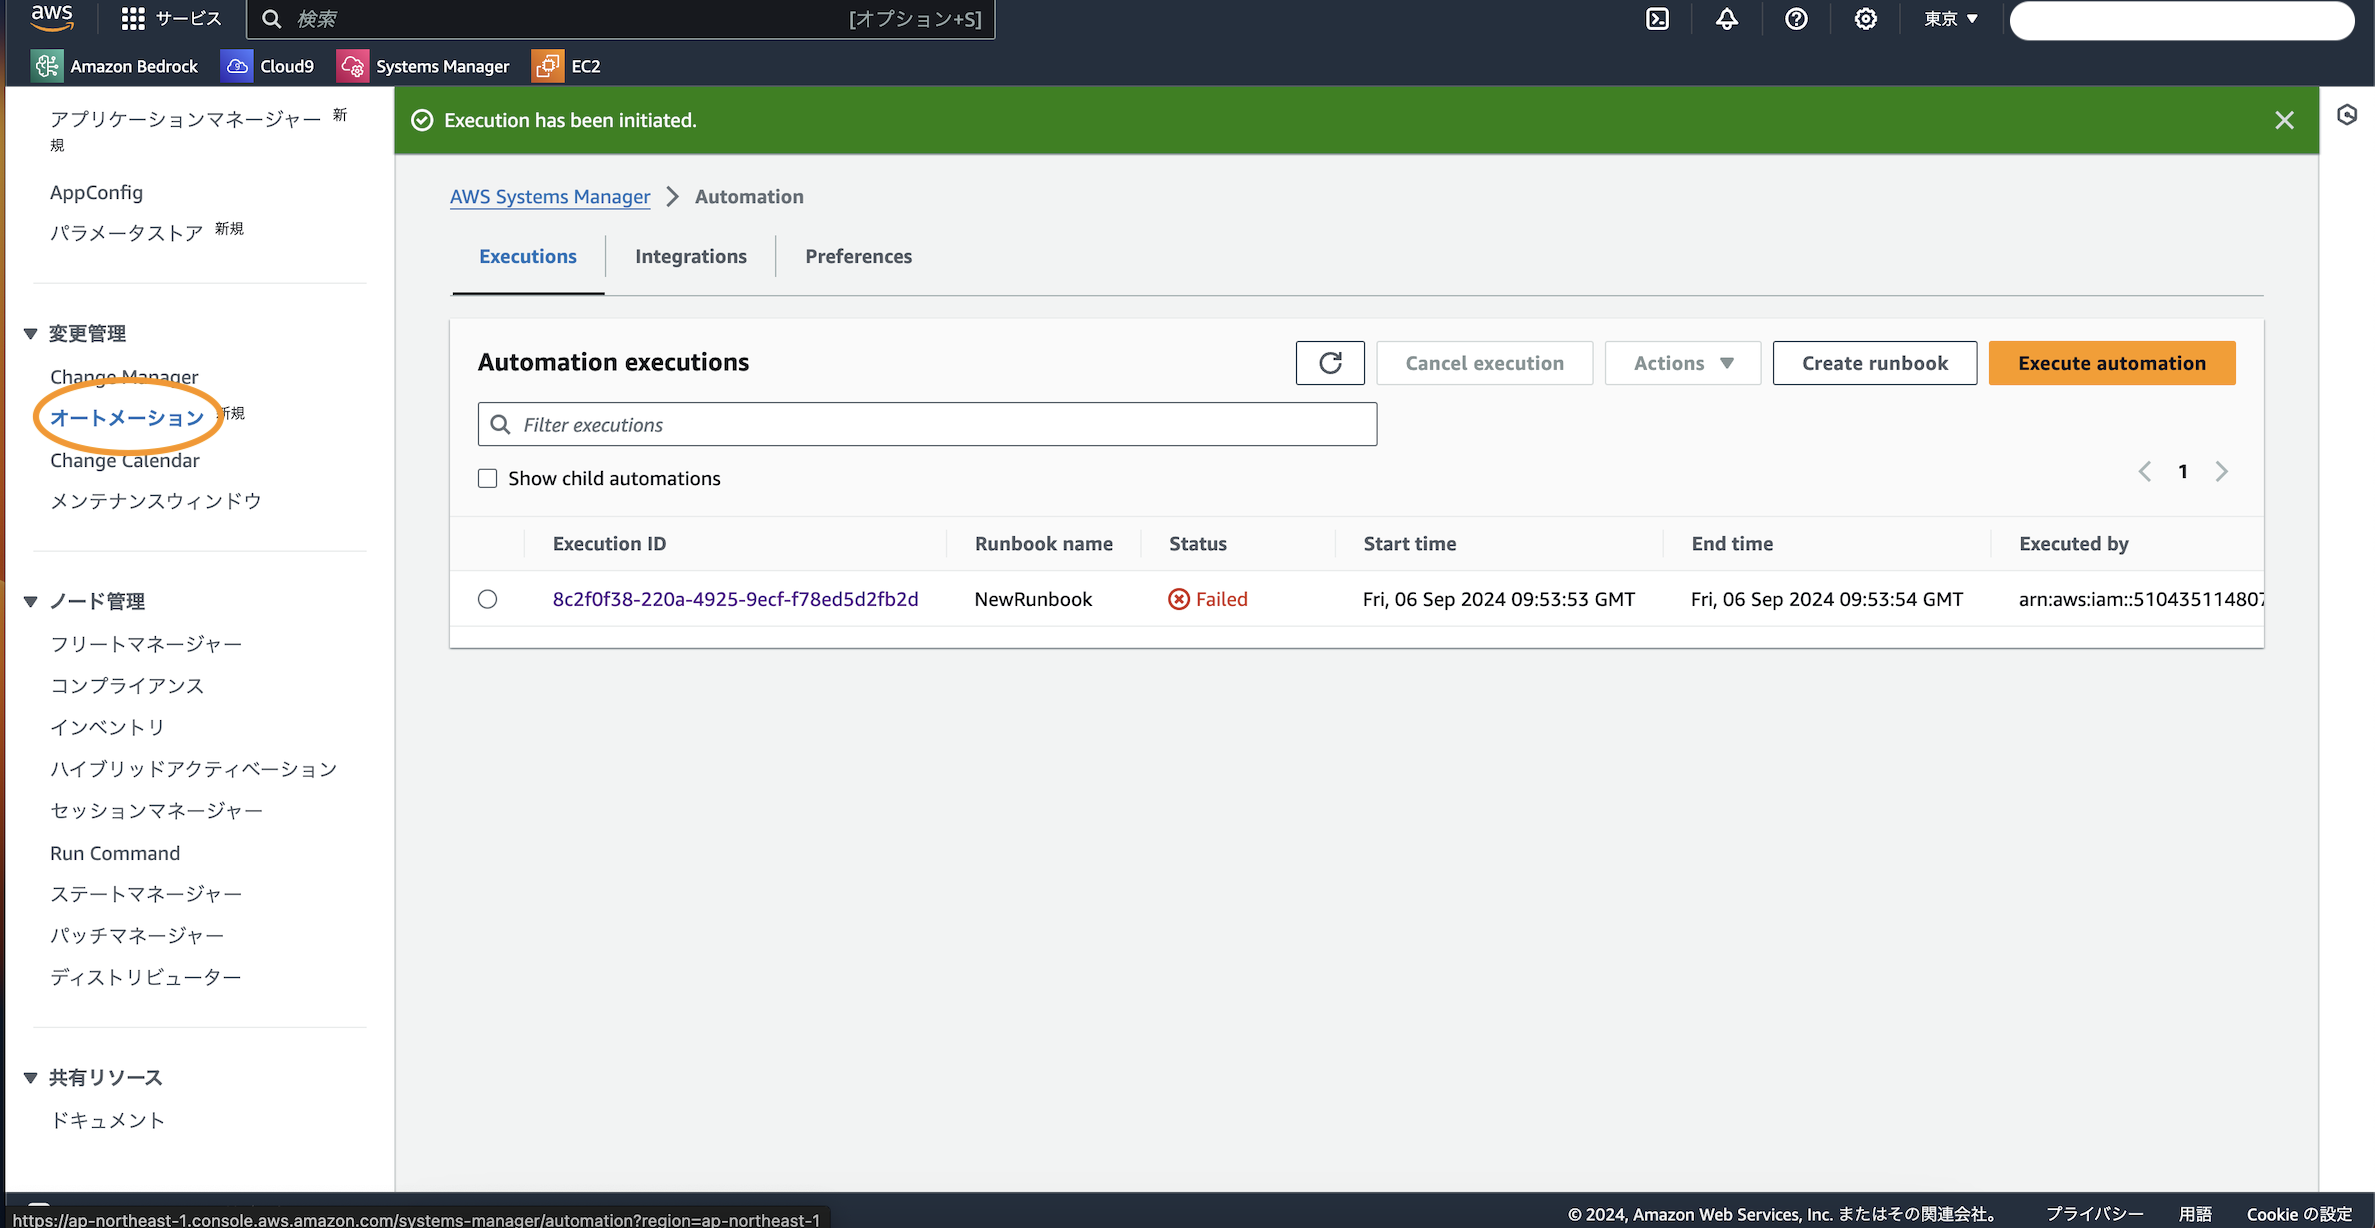This screenshot has width=2375, height=1228.
Task: Click the Execute automation button
Action: click(x=2111, y=362)
